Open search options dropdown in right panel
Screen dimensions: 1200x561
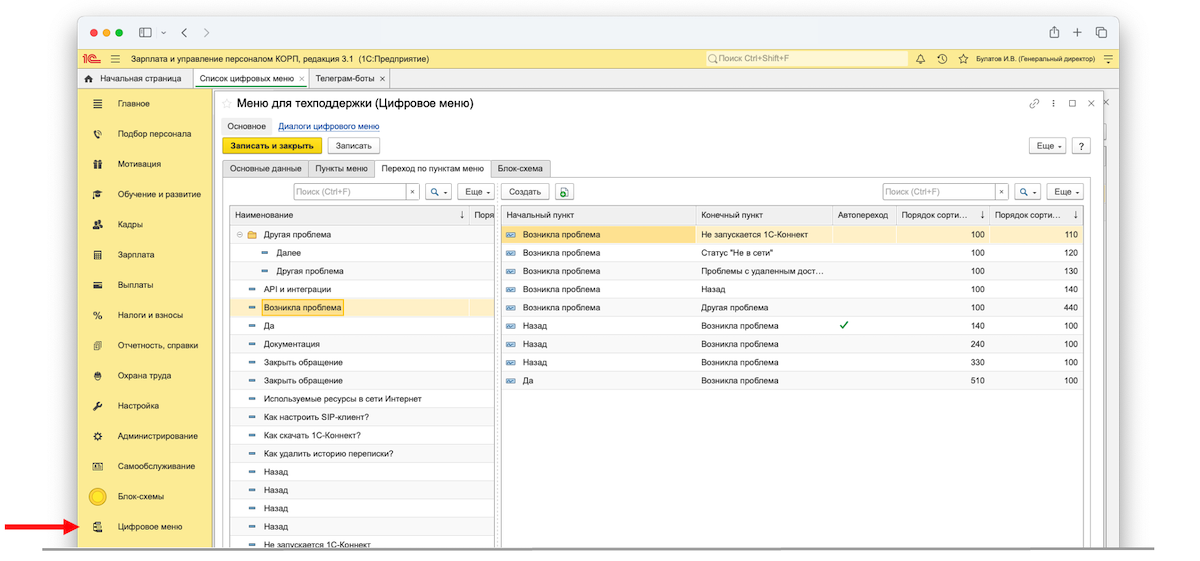point(1027,192)
